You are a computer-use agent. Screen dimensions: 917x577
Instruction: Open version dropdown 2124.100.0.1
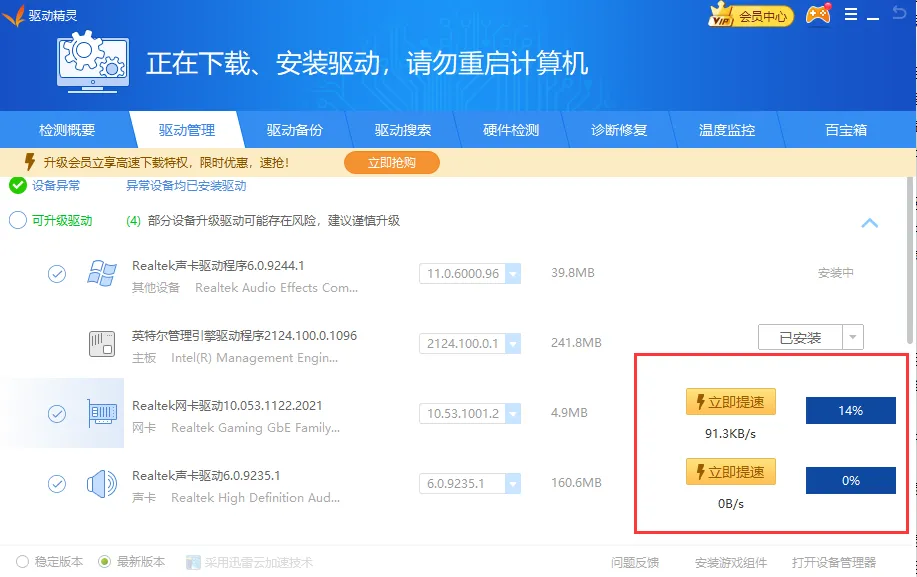click(x=513, y=344)
